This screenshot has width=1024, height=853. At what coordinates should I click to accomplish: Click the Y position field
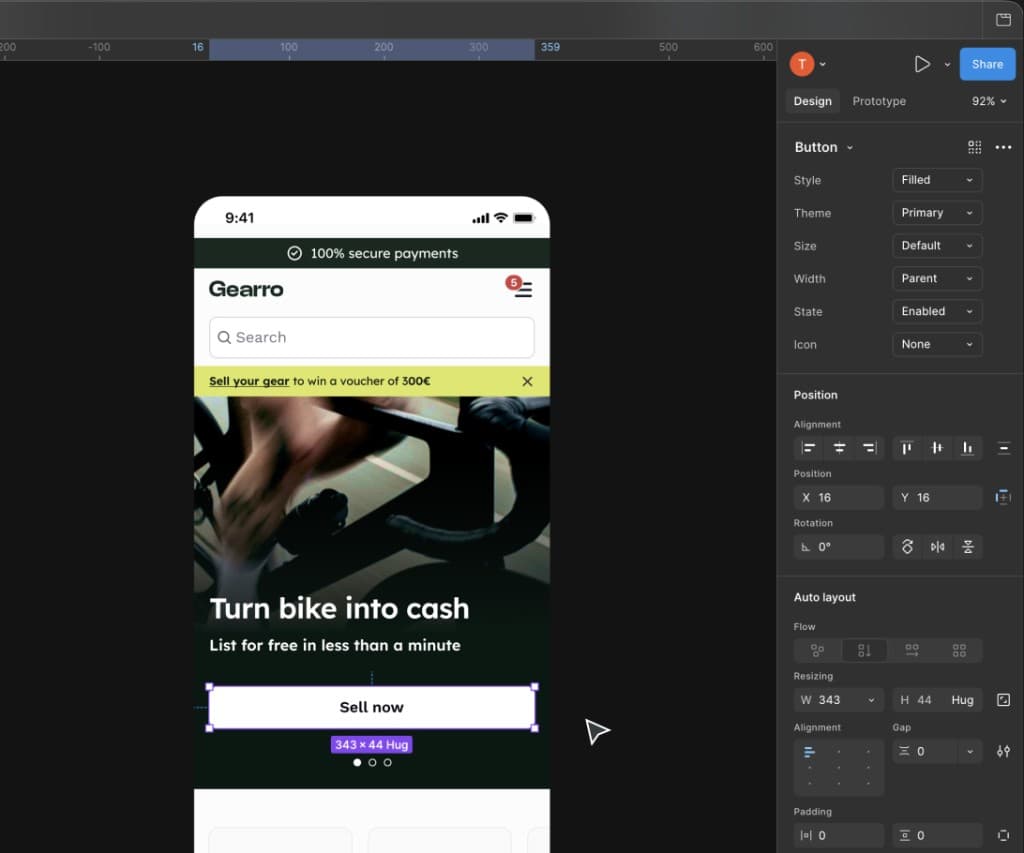(937, 498)
